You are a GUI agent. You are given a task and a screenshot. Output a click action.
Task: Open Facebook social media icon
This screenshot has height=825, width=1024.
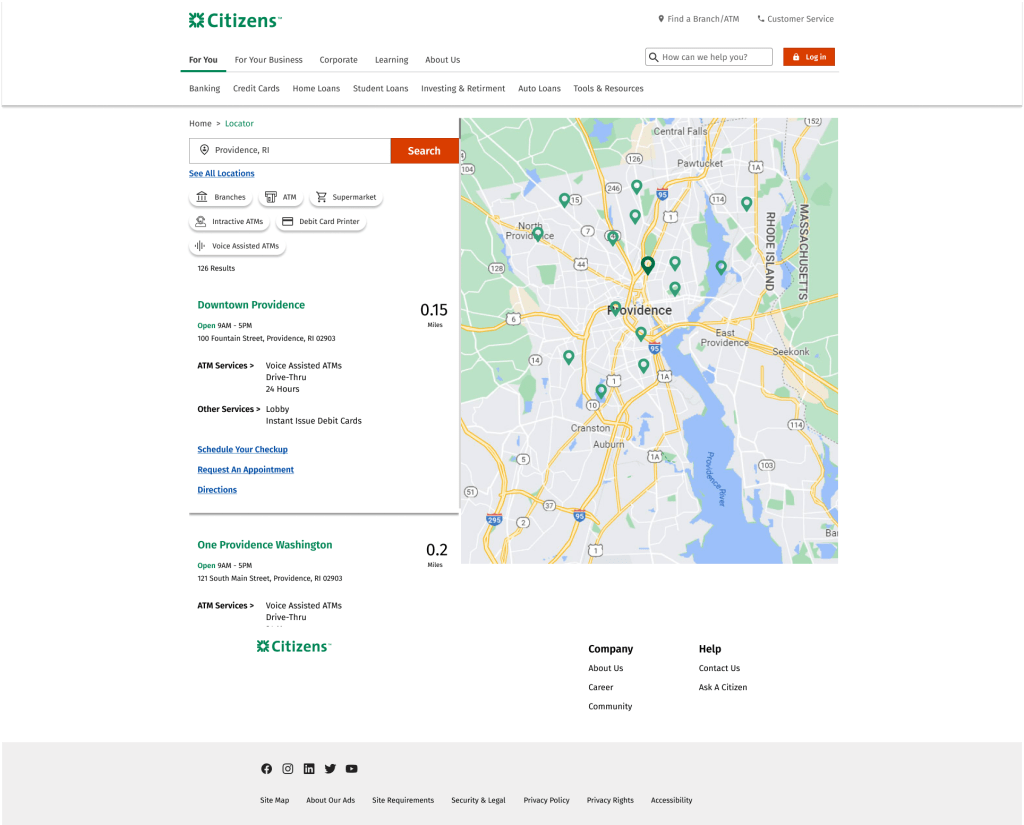(266, 769)
